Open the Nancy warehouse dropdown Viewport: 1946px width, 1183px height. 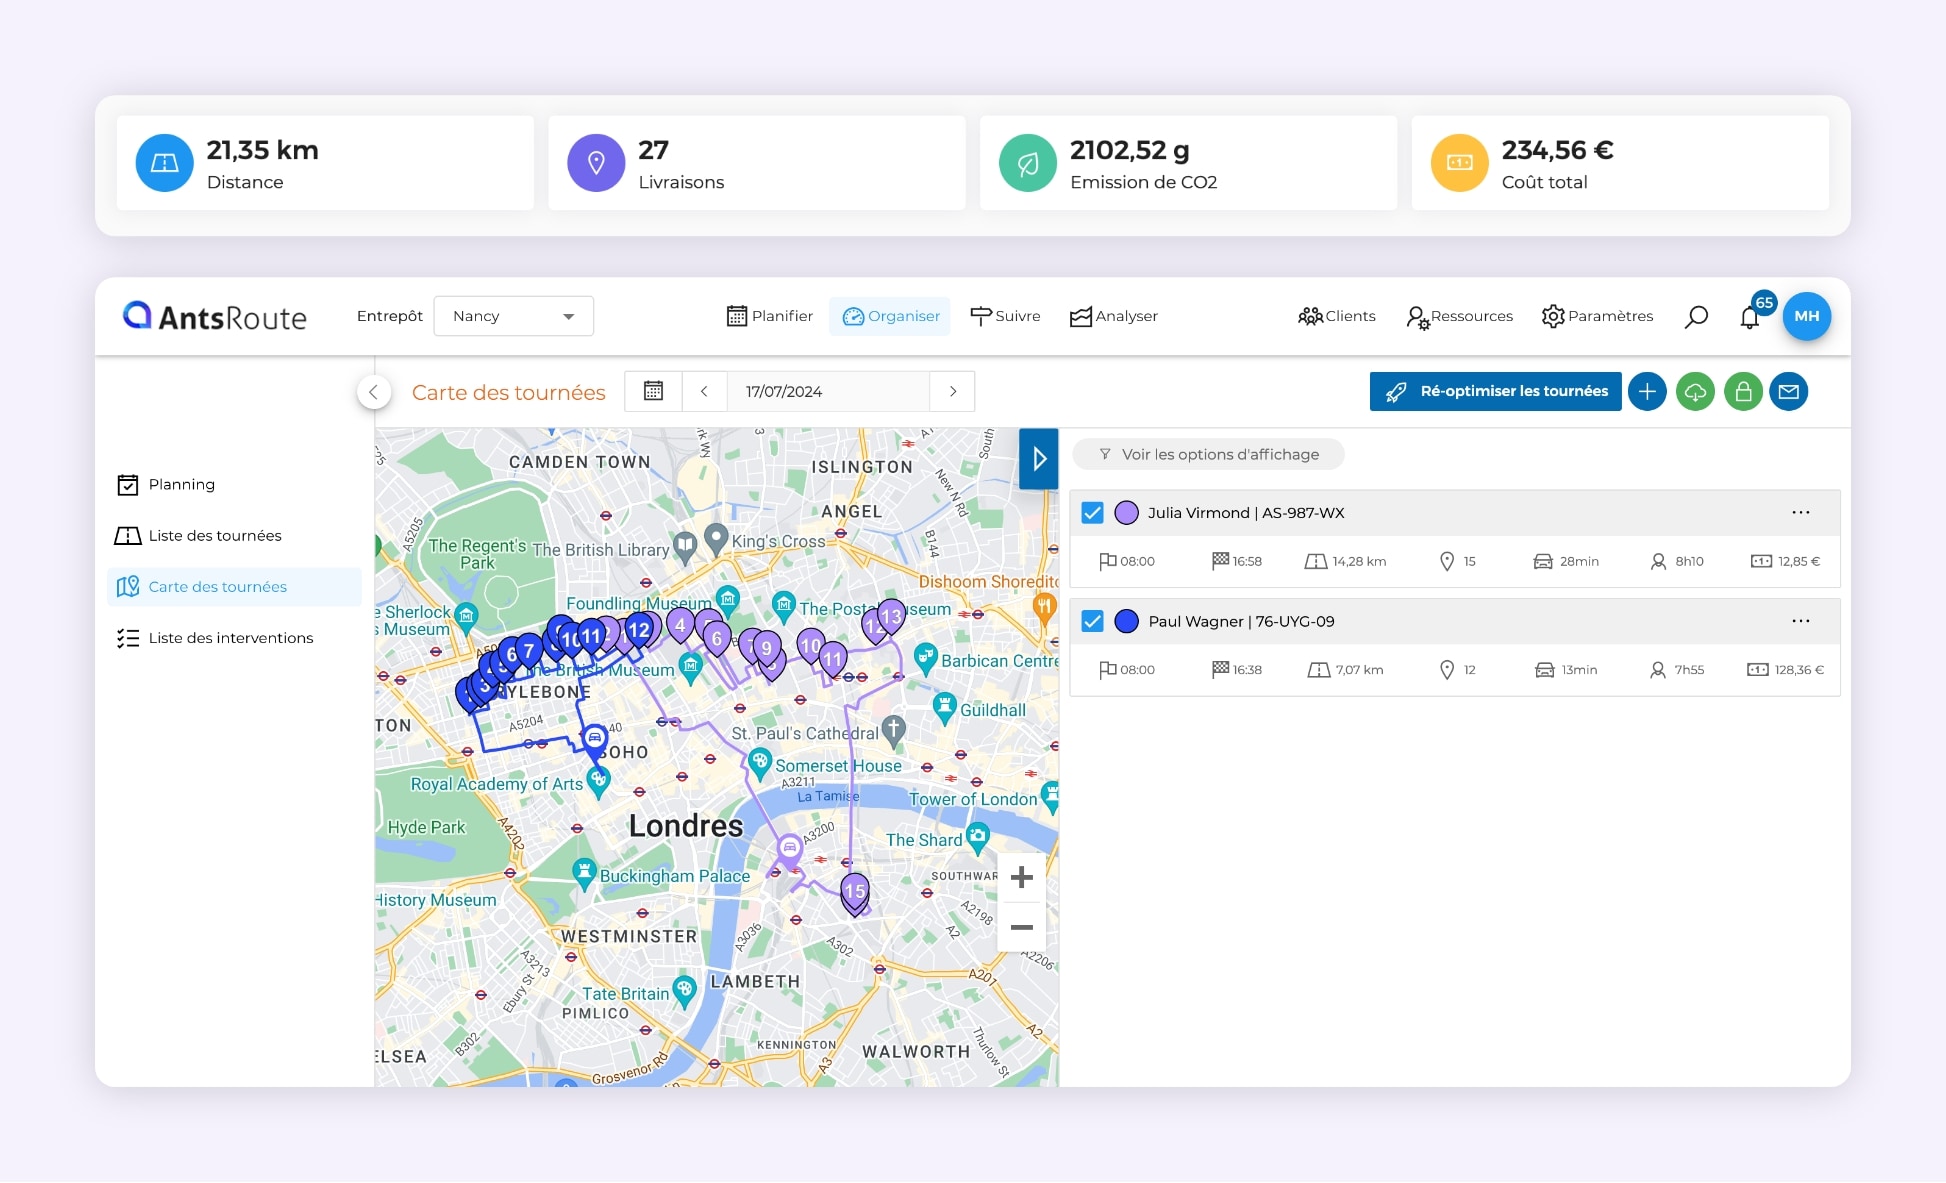pyautogui.click(x=513, y=316)
